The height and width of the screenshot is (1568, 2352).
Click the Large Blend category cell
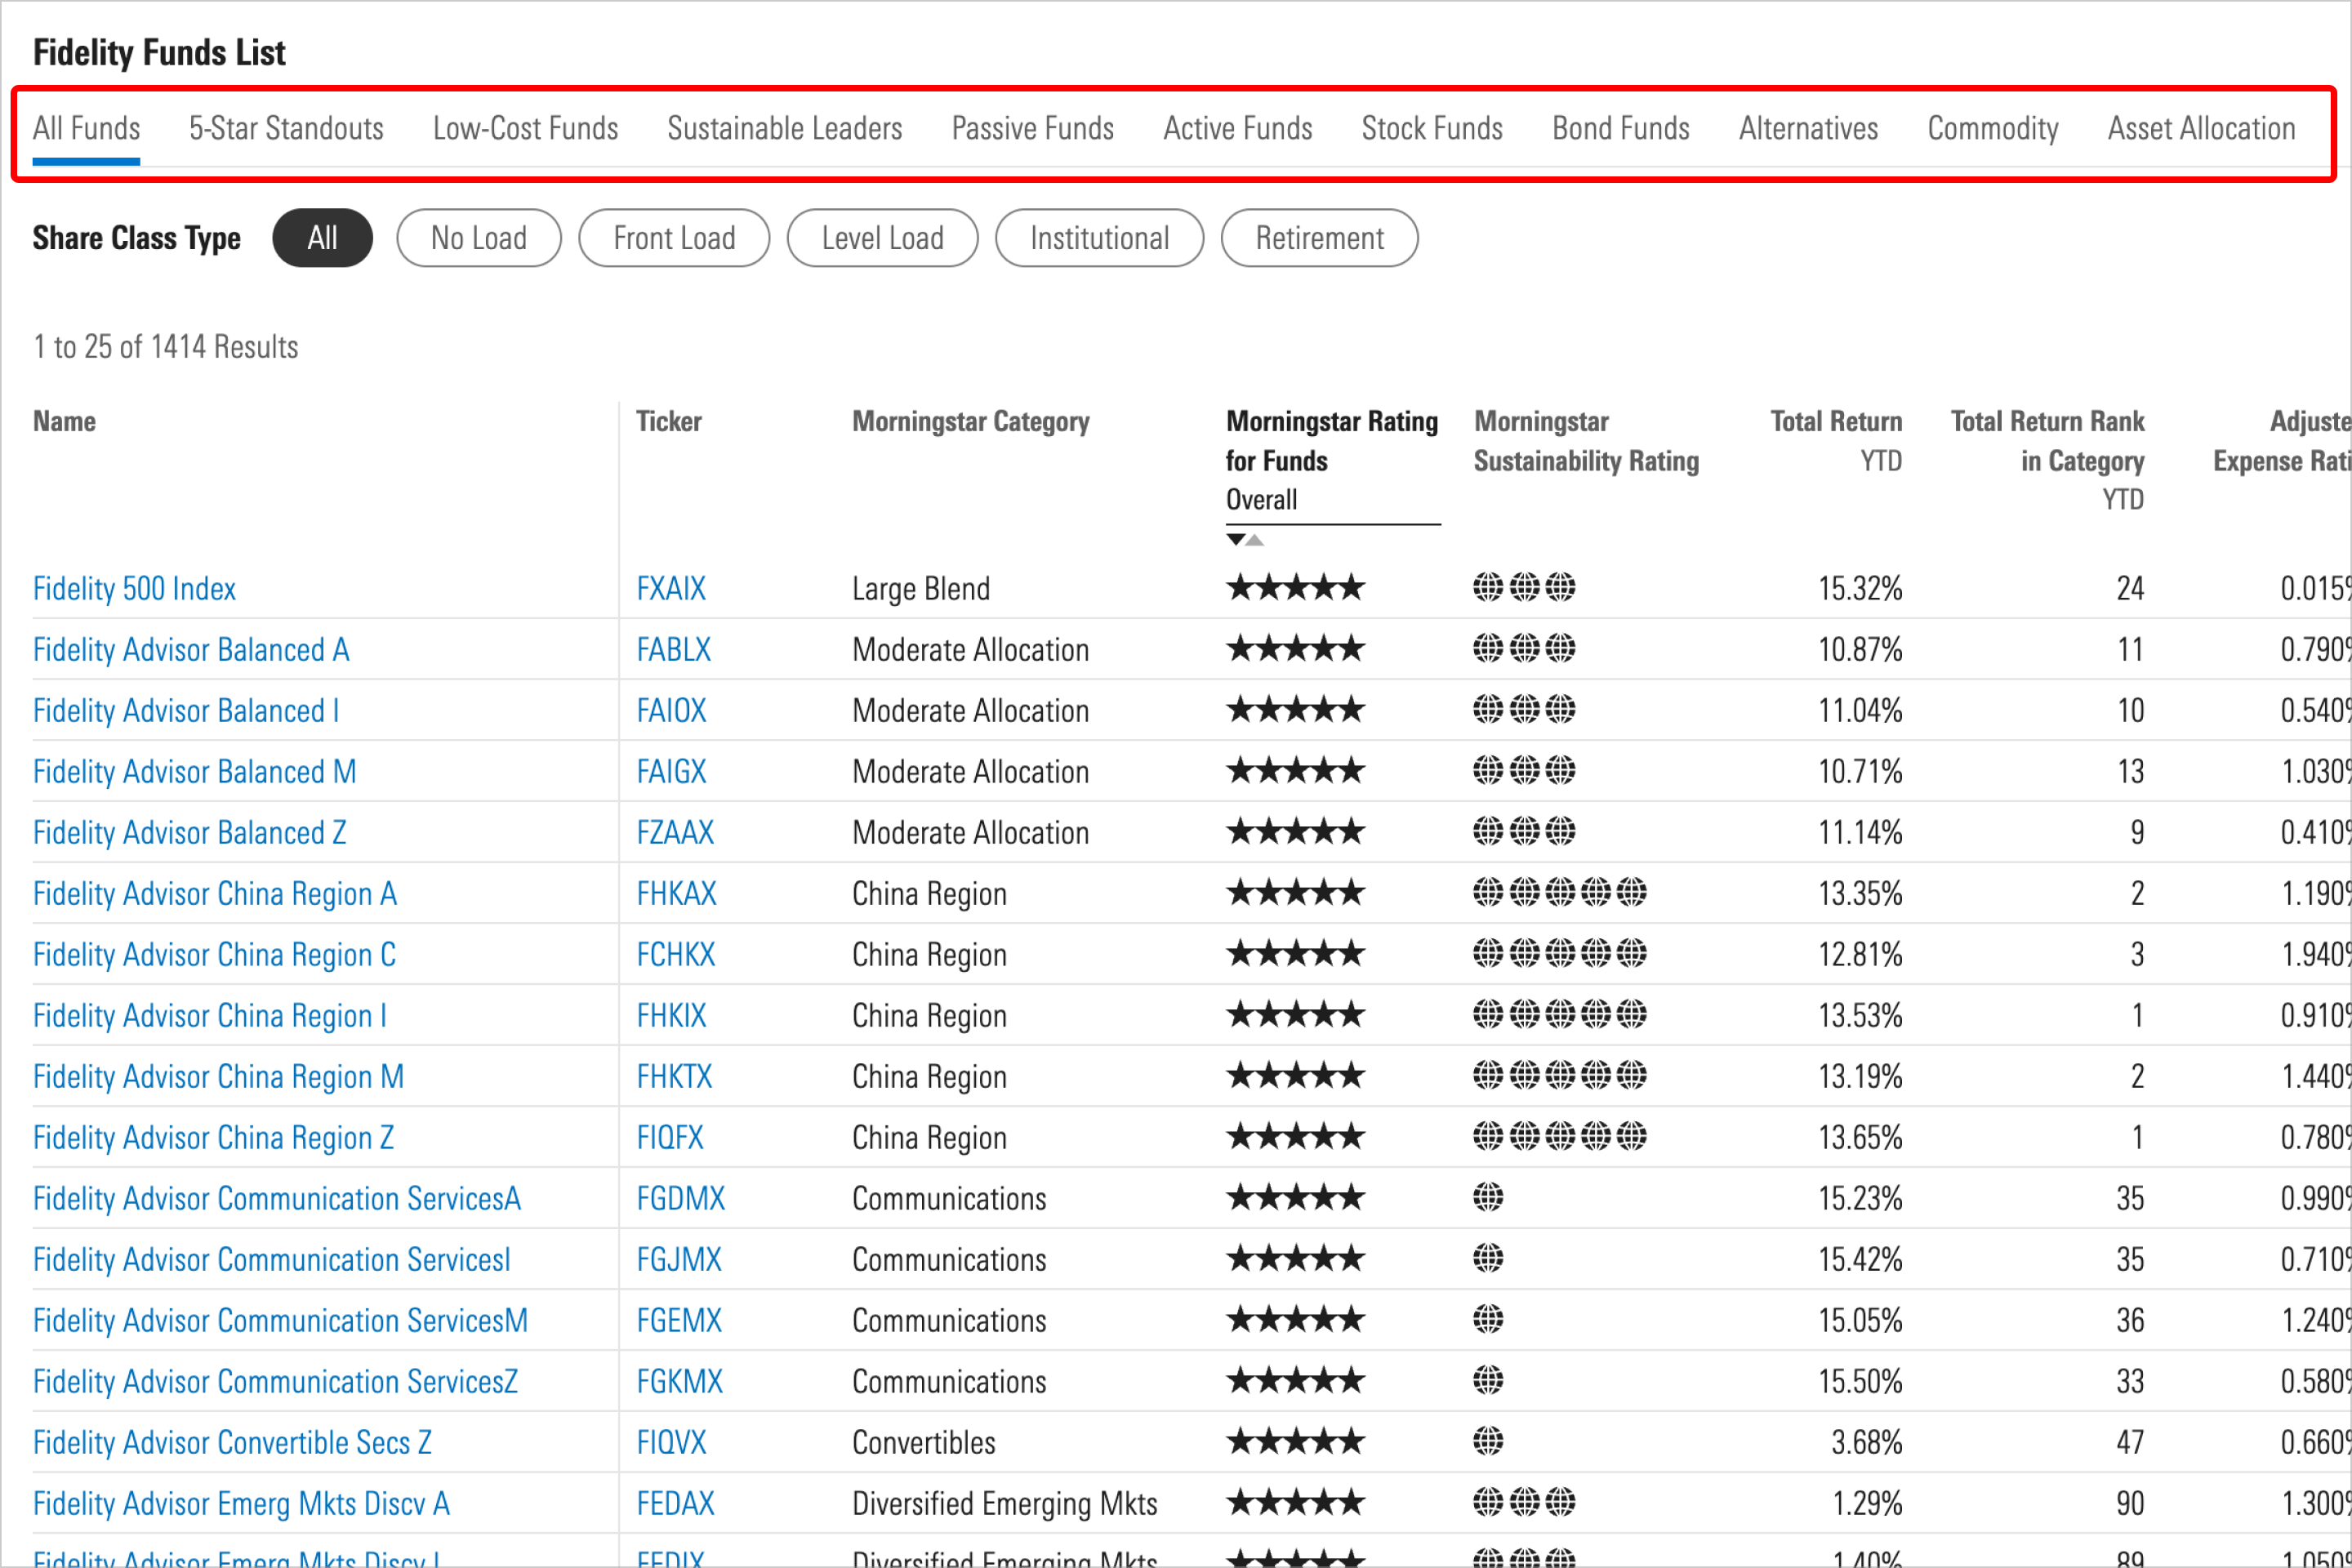click(921, 588)
